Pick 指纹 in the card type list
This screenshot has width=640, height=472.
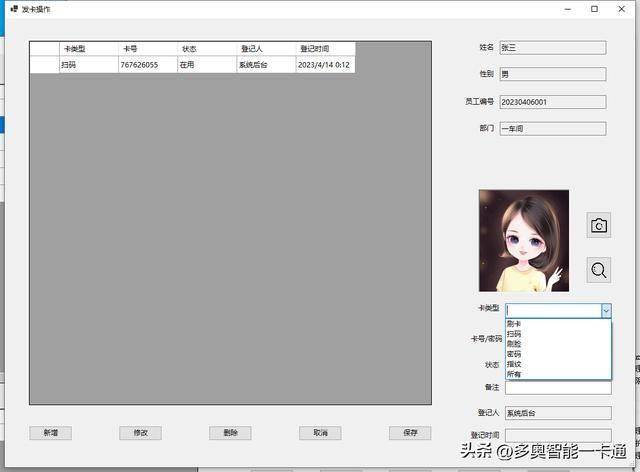click(558, 364)
